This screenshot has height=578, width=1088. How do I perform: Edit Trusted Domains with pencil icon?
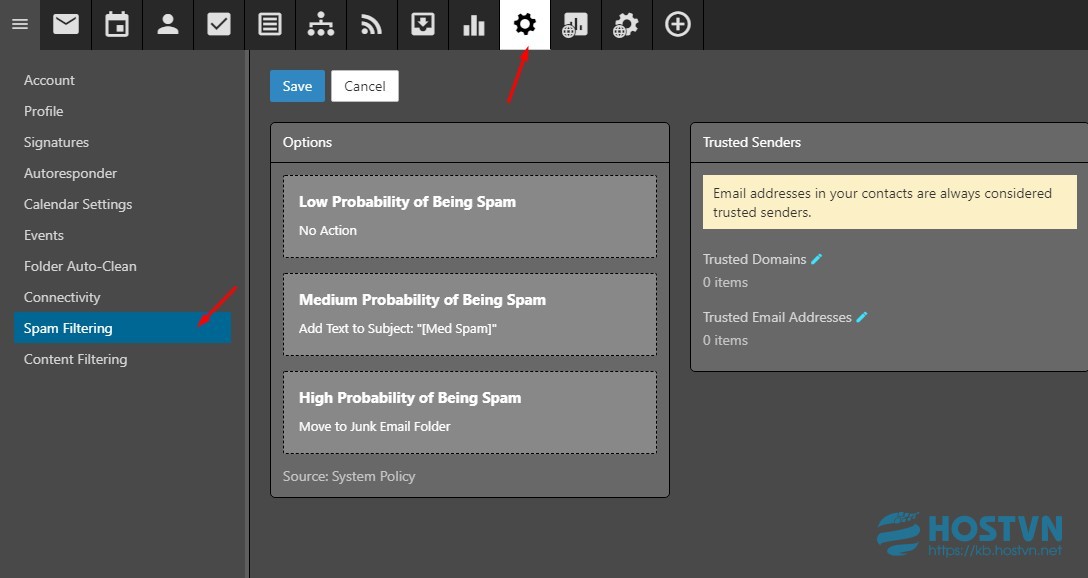817,259
